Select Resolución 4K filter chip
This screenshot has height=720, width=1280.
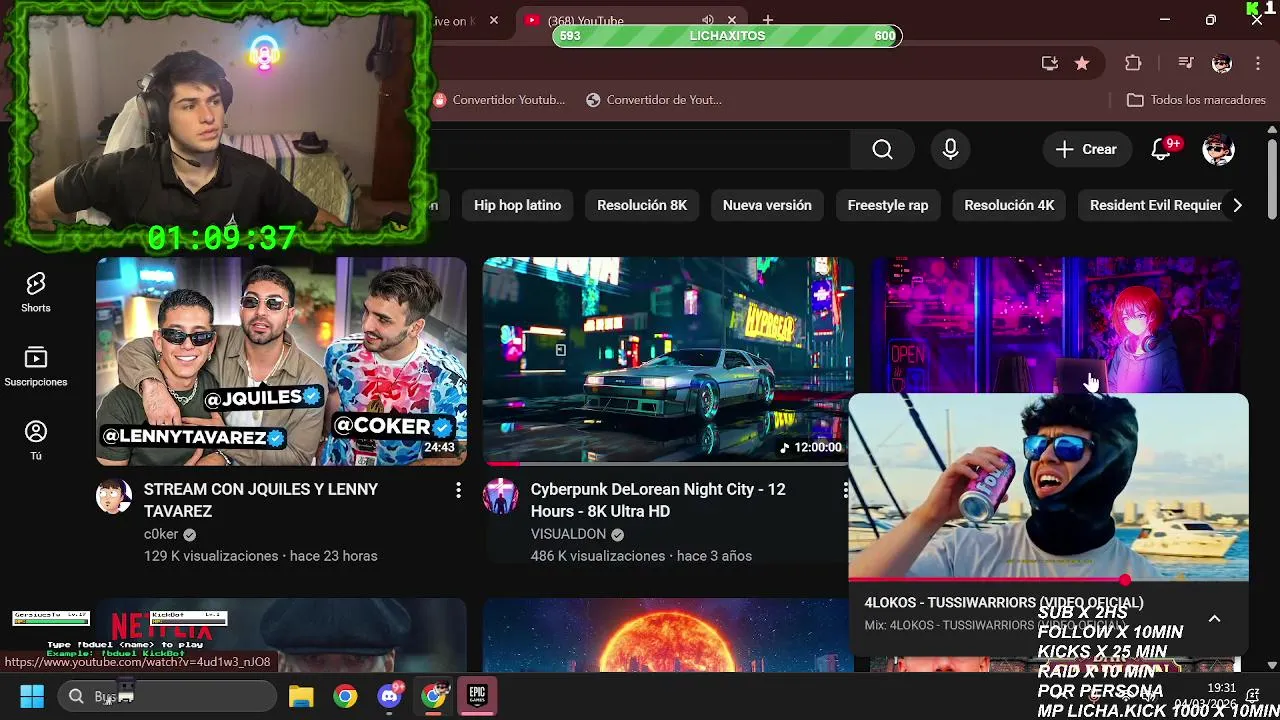1009,205
